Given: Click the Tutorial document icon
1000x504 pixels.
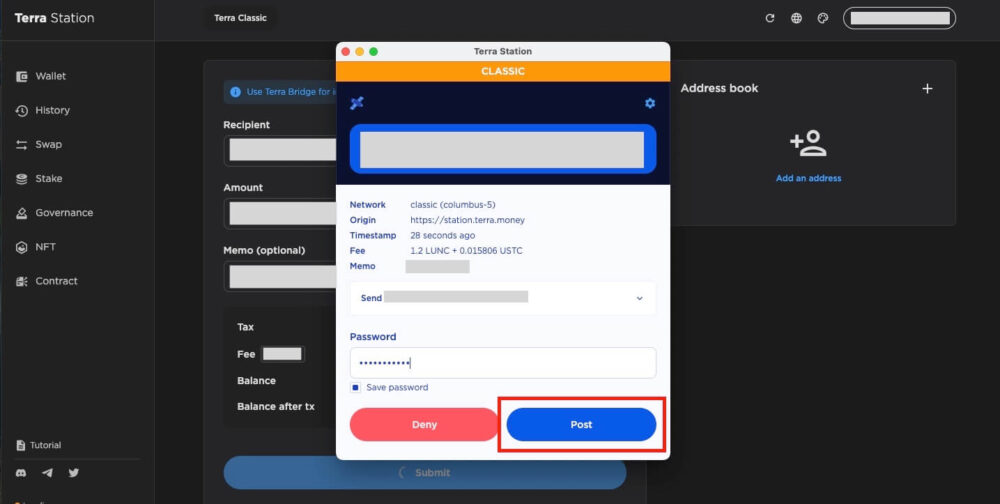Looking at the screenshot, I should point(20,445).
